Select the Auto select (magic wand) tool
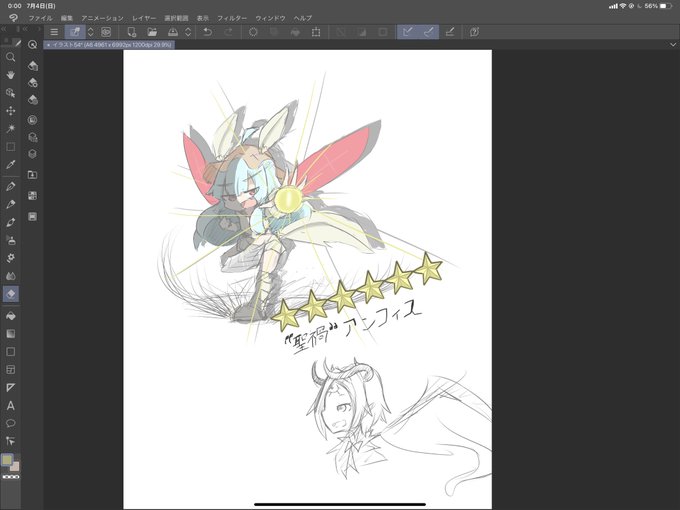 [11, 128]
